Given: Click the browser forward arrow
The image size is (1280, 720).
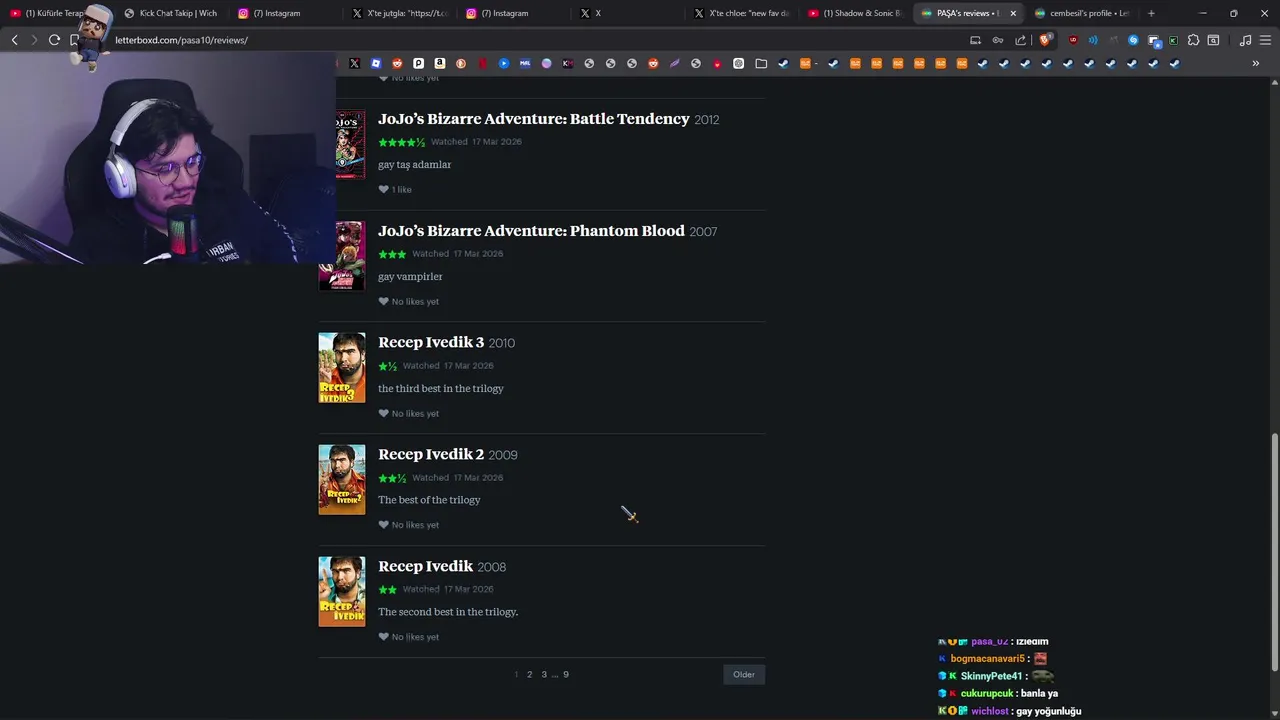Looking at the screenshot, I should pos(34,40).
